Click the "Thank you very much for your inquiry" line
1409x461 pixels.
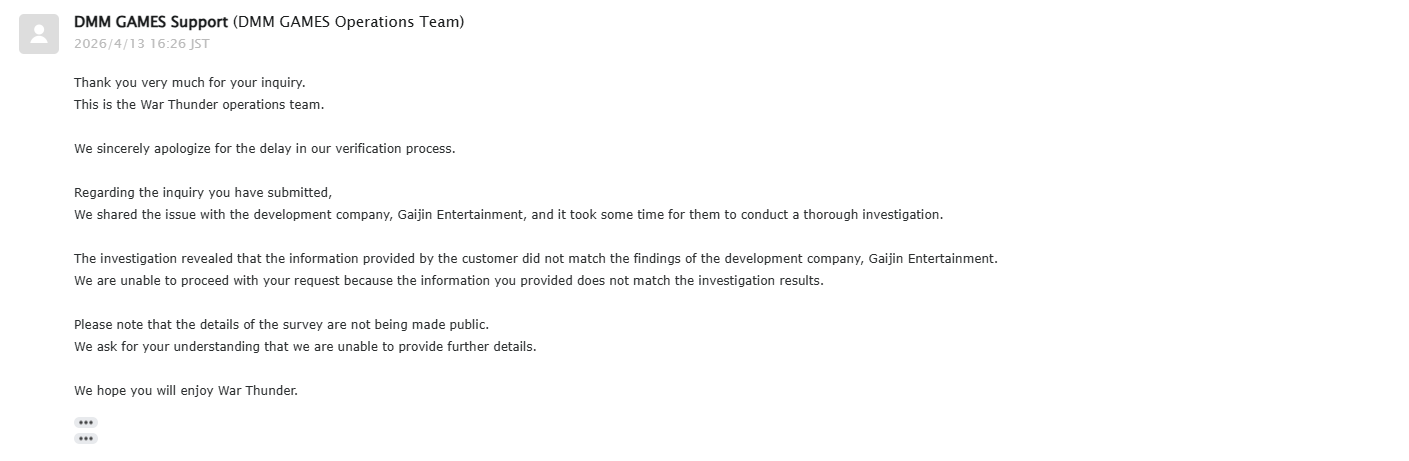tap(190, 83)
